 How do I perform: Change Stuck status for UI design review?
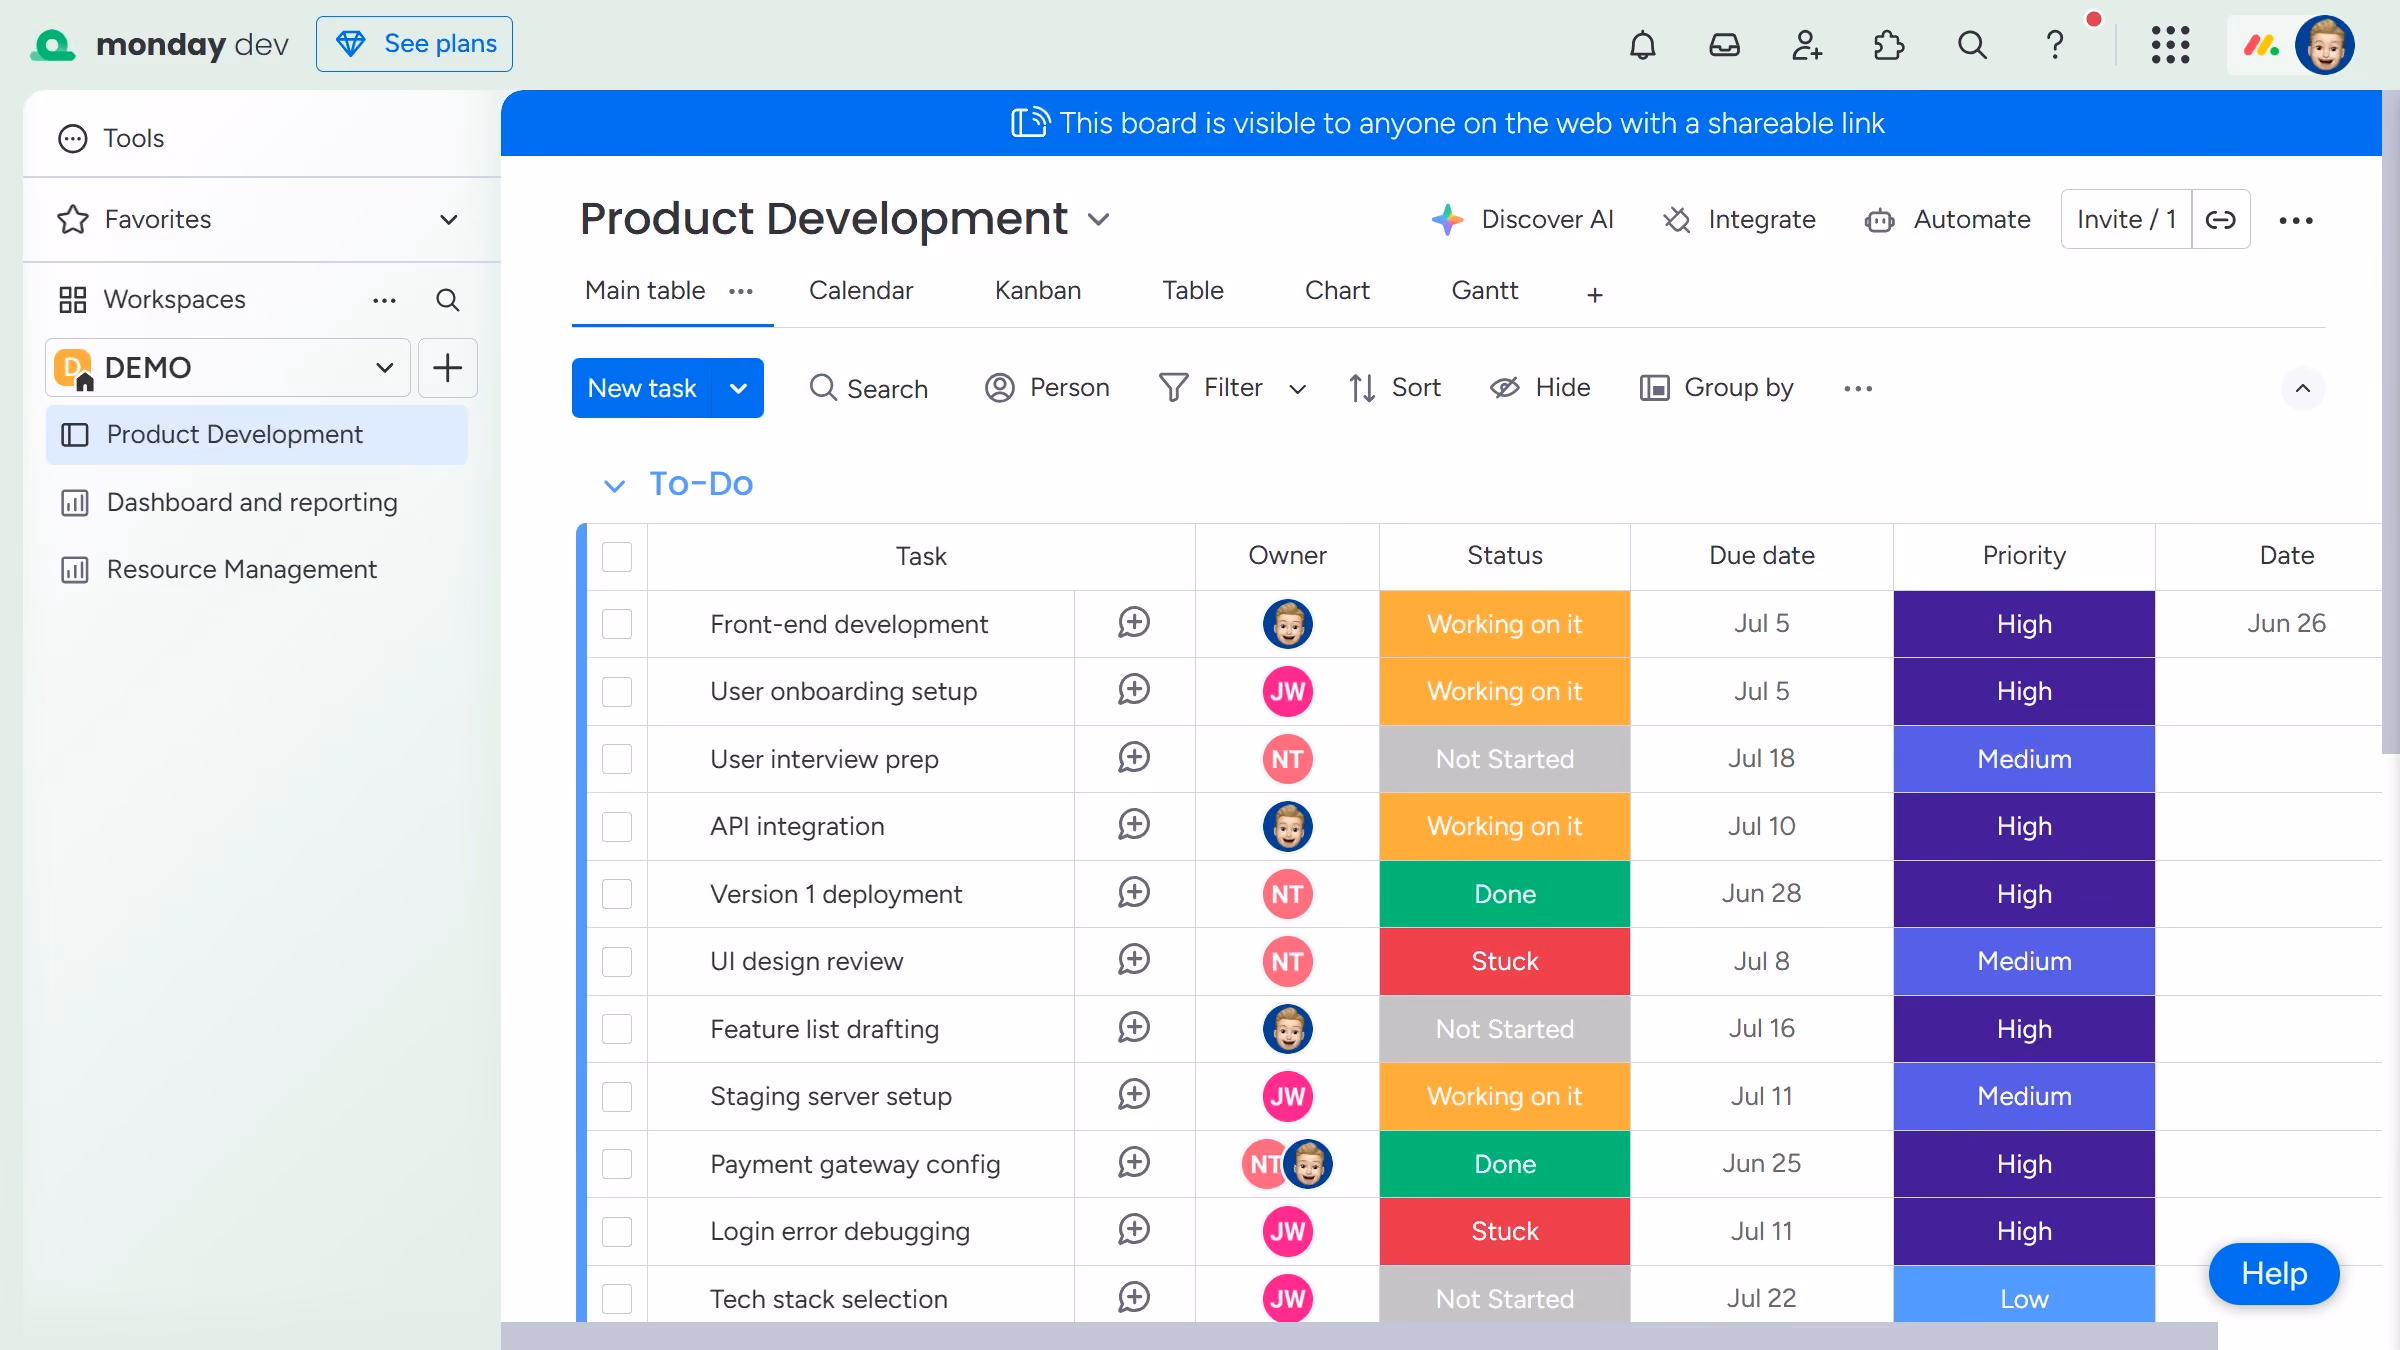tap(1504, 961)
